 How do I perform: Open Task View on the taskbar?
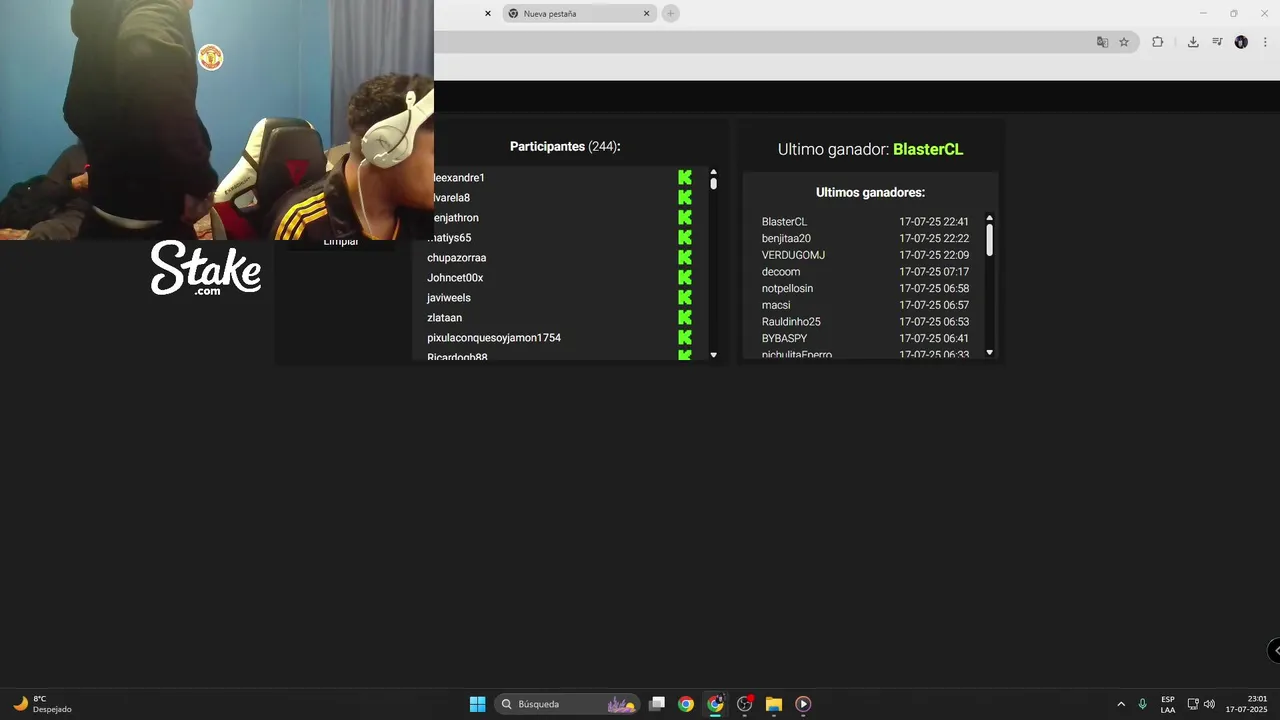pos(657,704)
